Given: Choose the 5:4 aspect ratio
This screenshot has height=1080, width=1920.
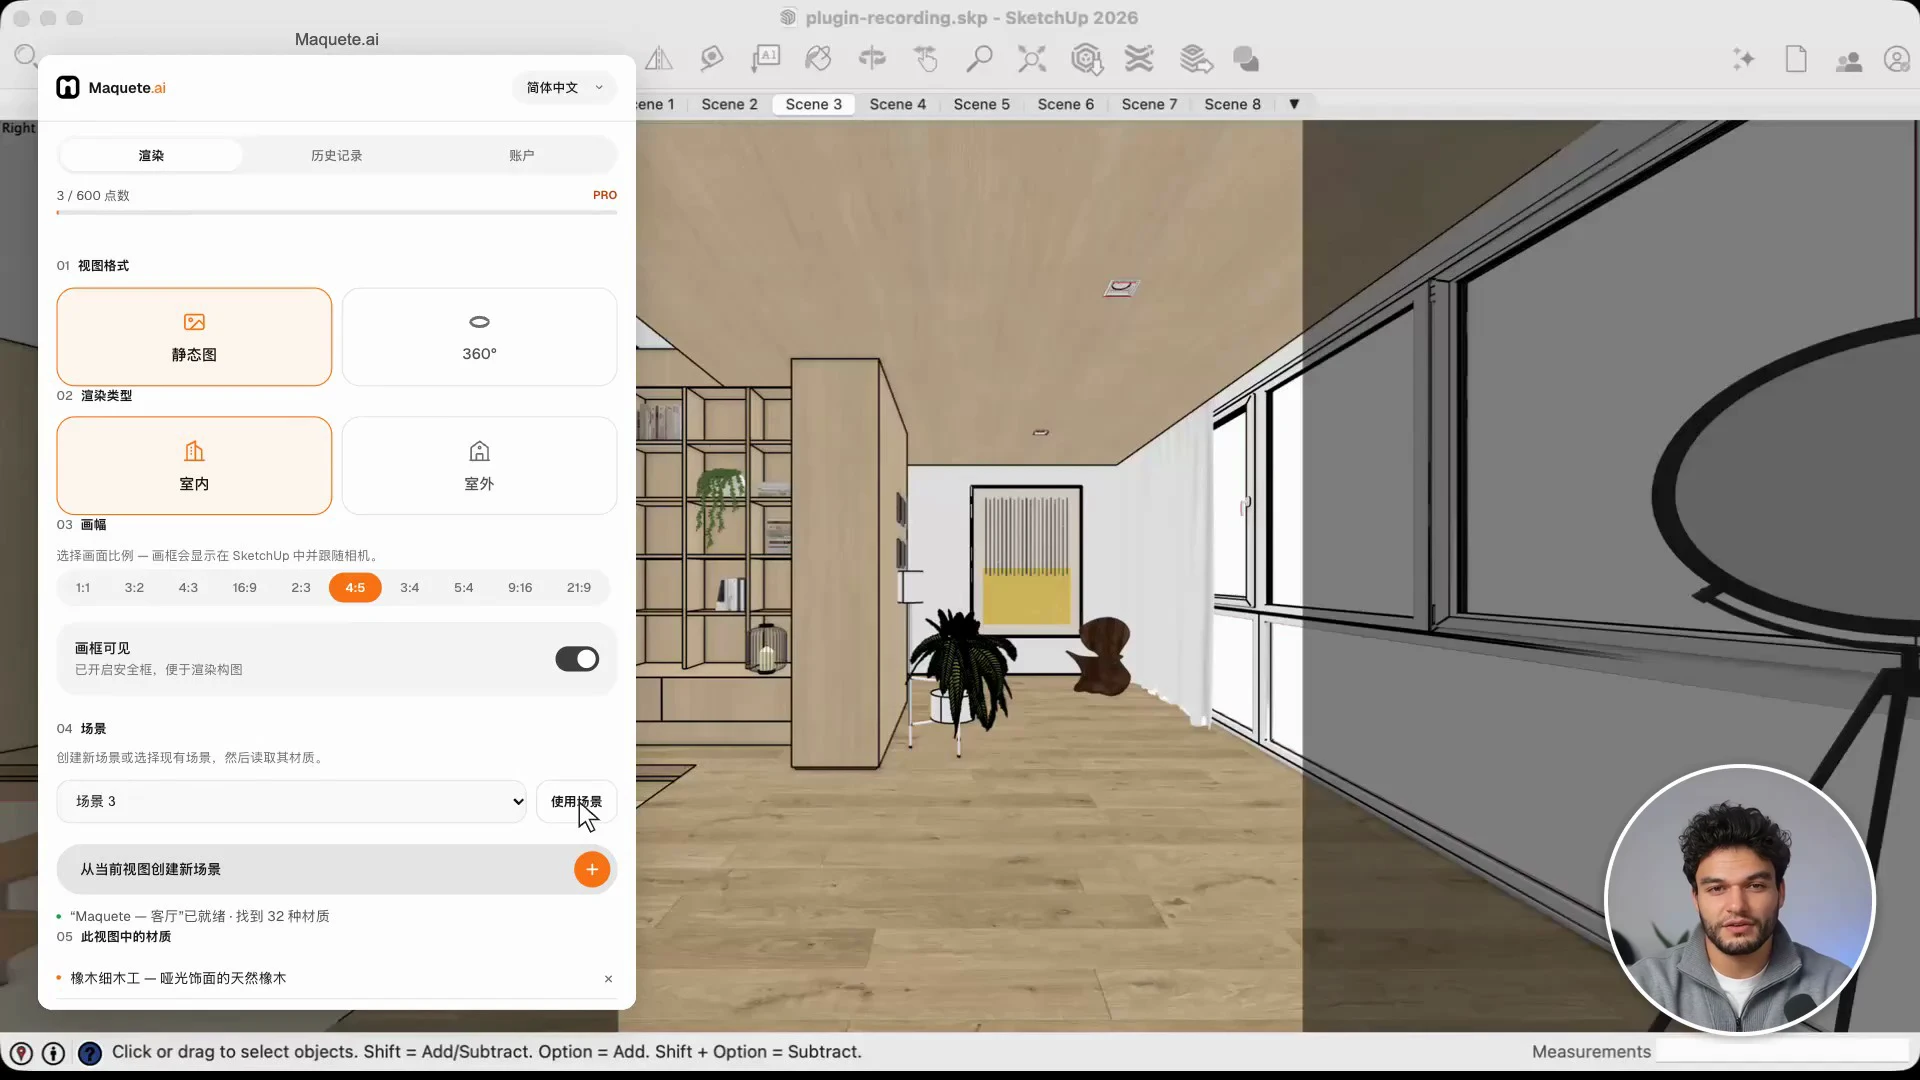Looking at the screenshot, I should [x=464, y=588].
